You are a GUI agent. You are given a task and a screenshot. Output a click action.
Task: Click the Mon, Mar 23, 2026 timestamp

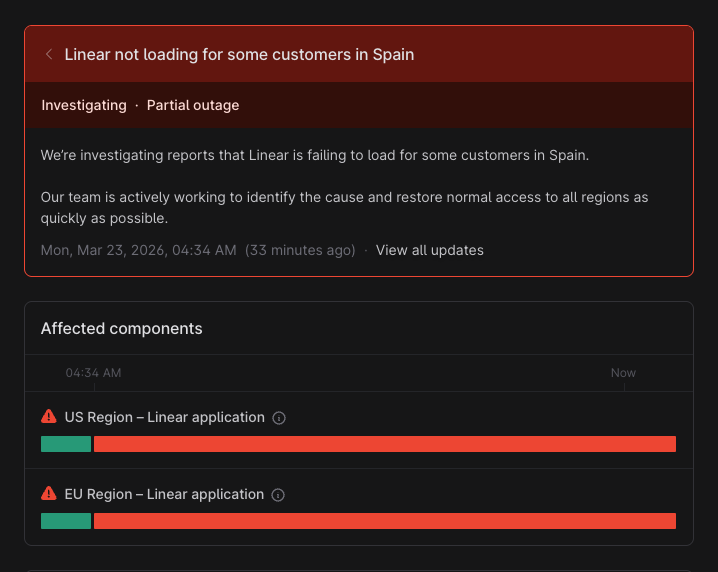click(138, 251)
